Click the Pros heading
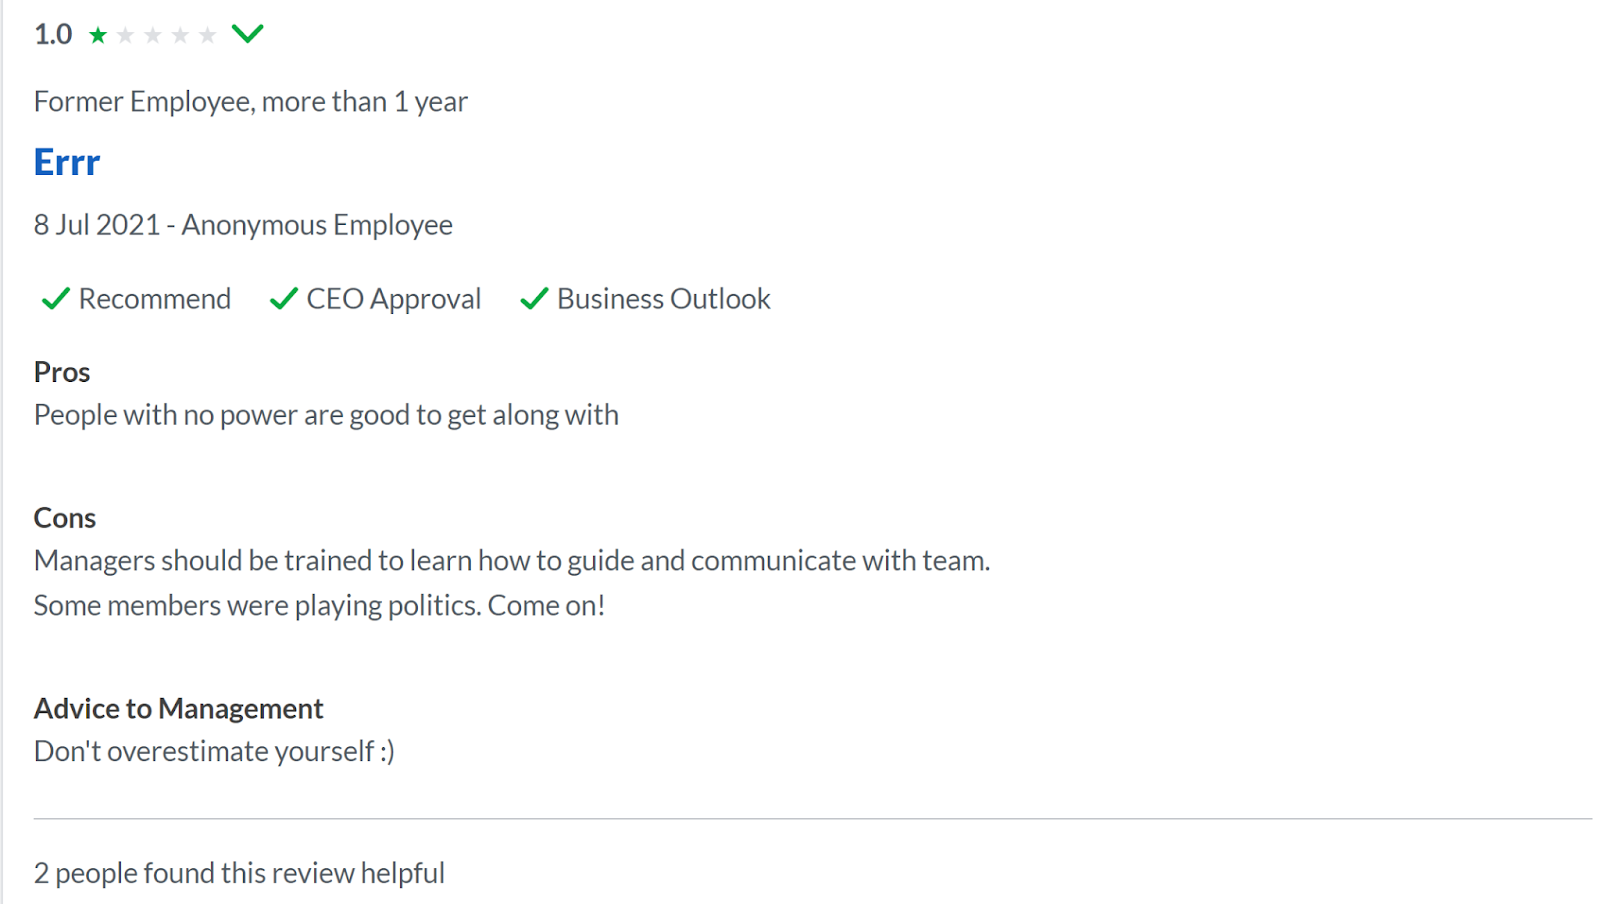Image resolution: width=1600 pixels, height=904 pixels. [62, 372]
